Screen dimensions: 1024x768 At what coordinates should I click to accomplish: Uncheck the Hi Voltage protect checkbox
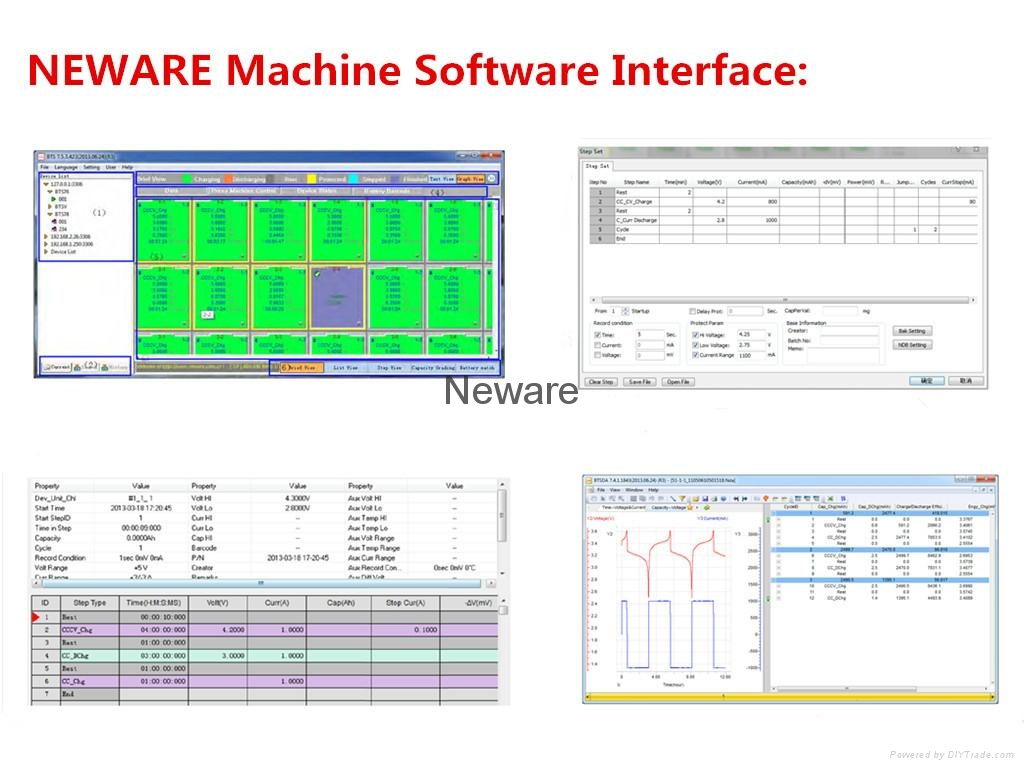(x=695, y=334)
